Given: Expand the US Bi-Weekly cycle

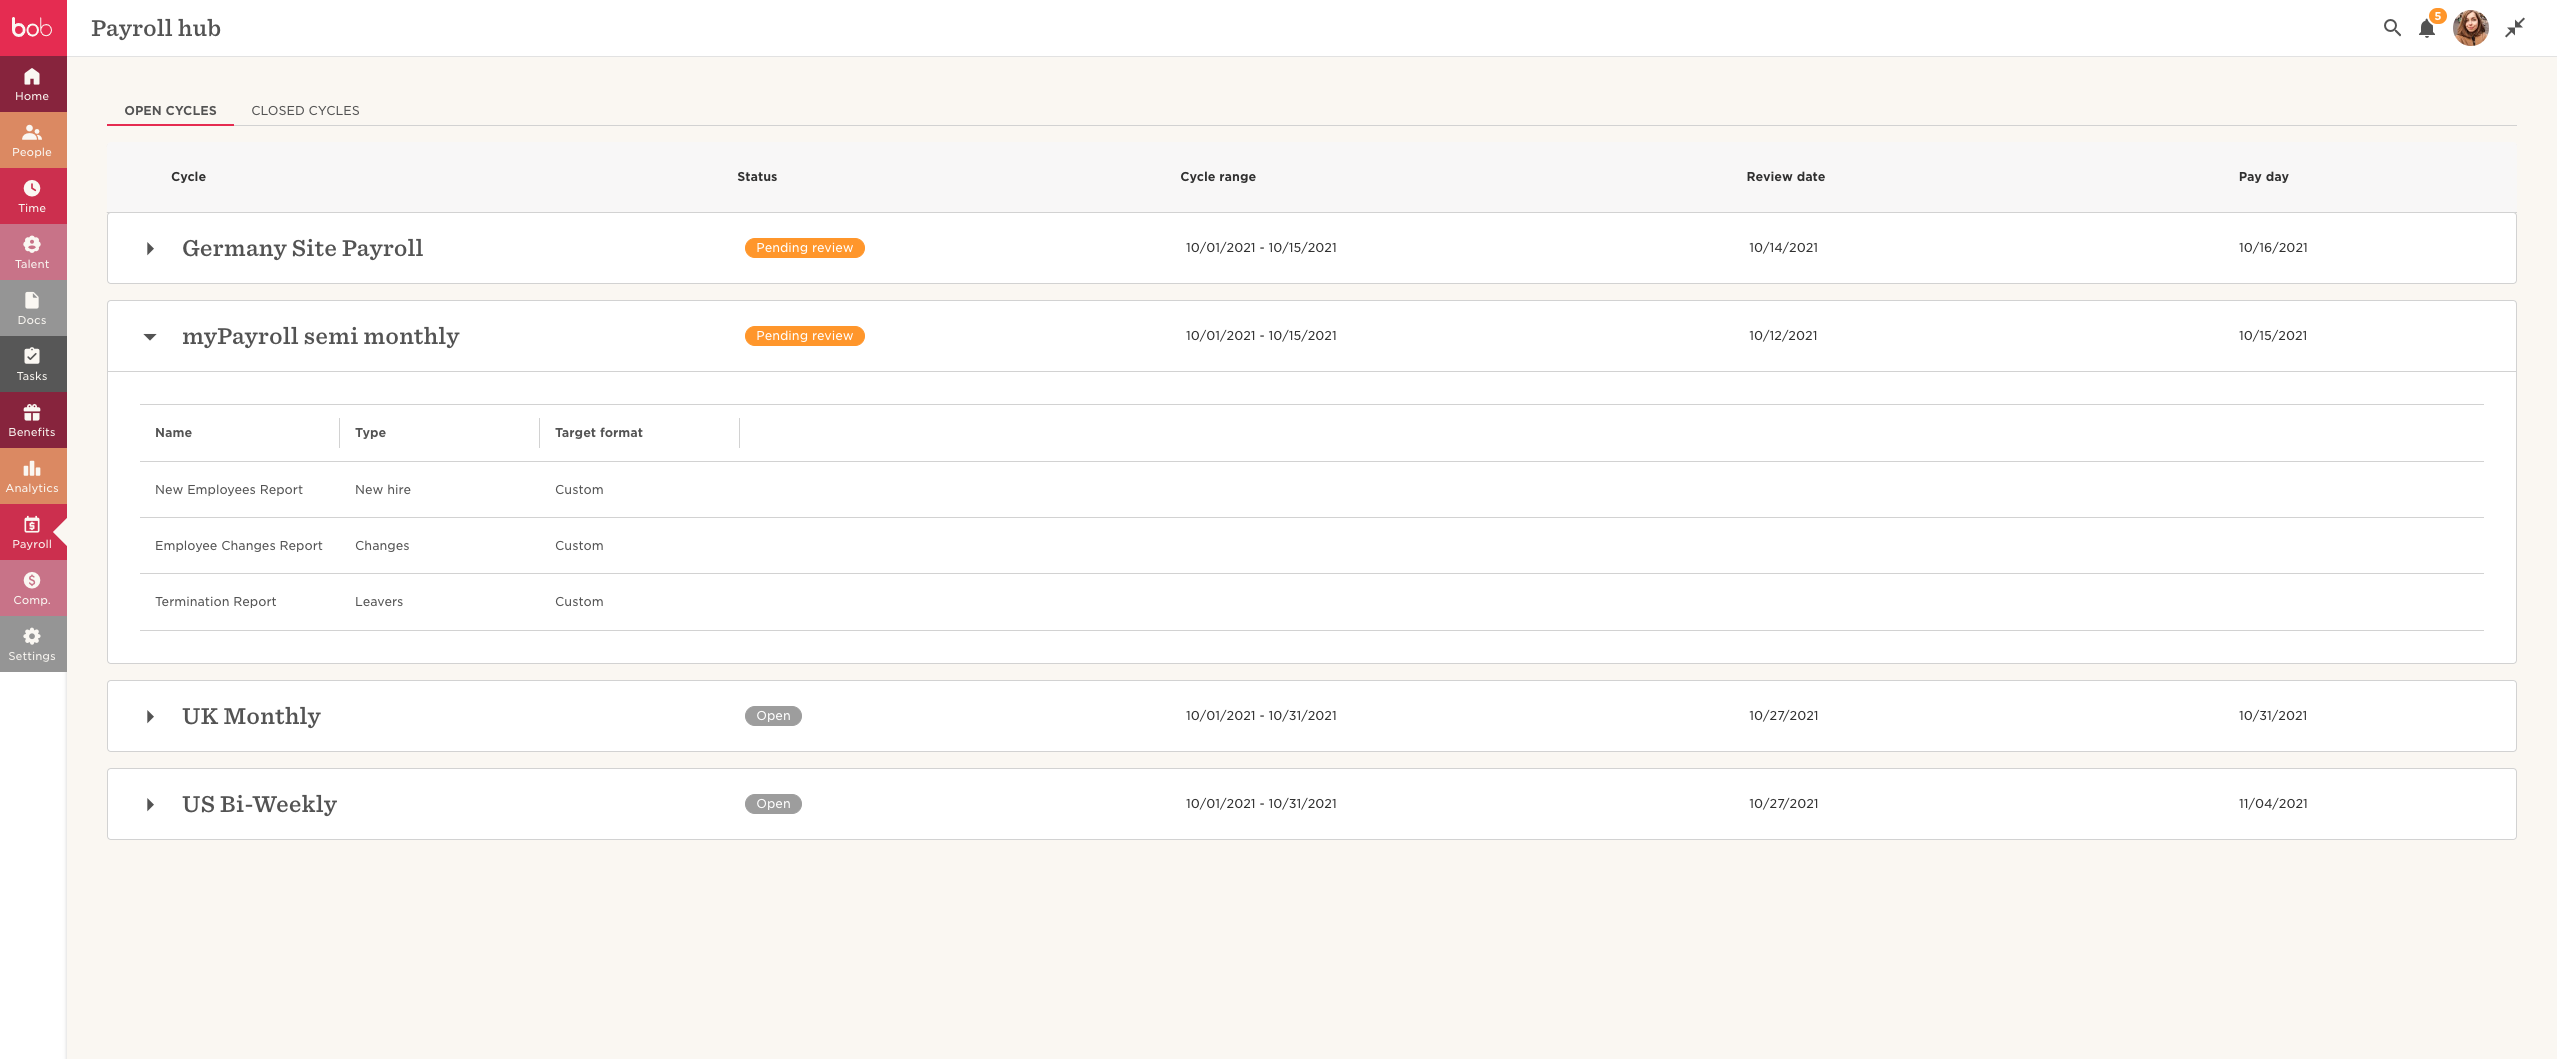Looking at the screenshot, I should [150, 804].
